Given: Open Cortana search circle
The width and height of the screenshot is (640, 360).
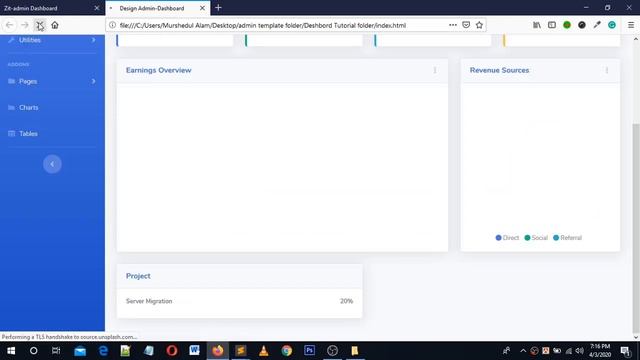Looking at the screenshot, I should tap(33, 351).
